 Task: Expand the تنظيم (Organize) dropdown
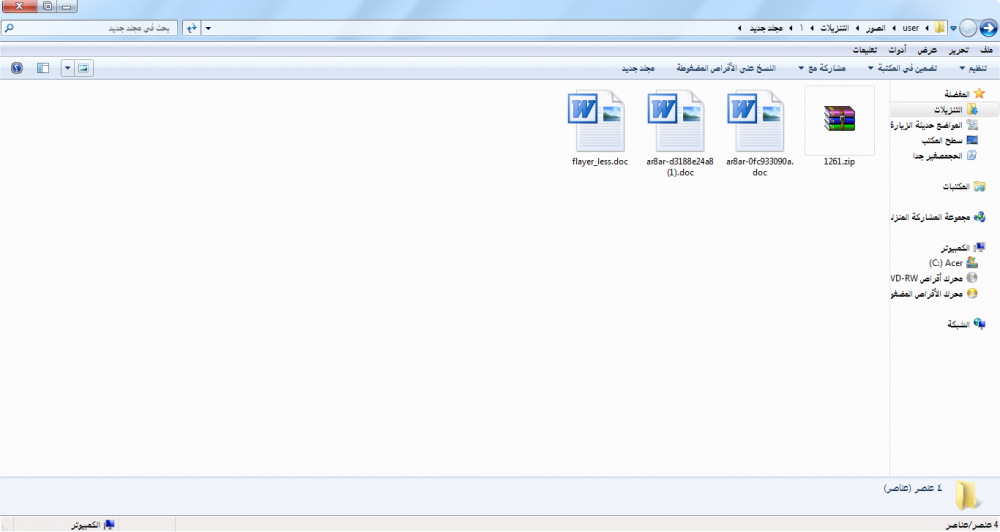point(974,68)
